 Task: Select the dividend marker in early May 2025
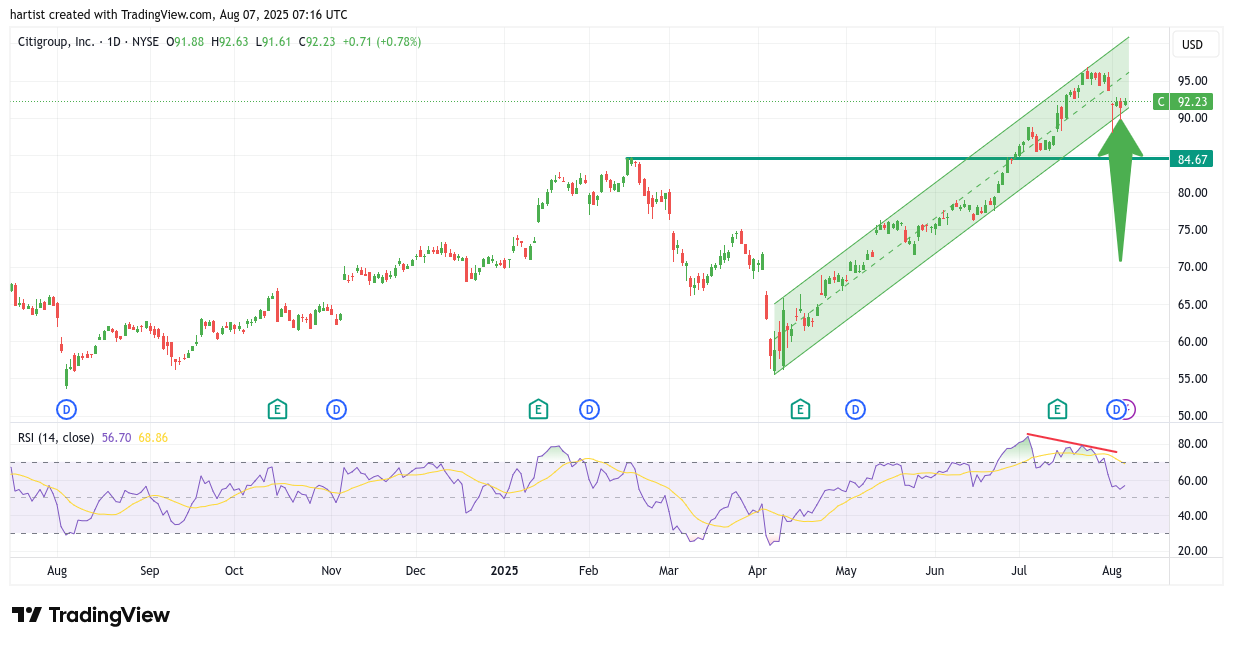855,409
